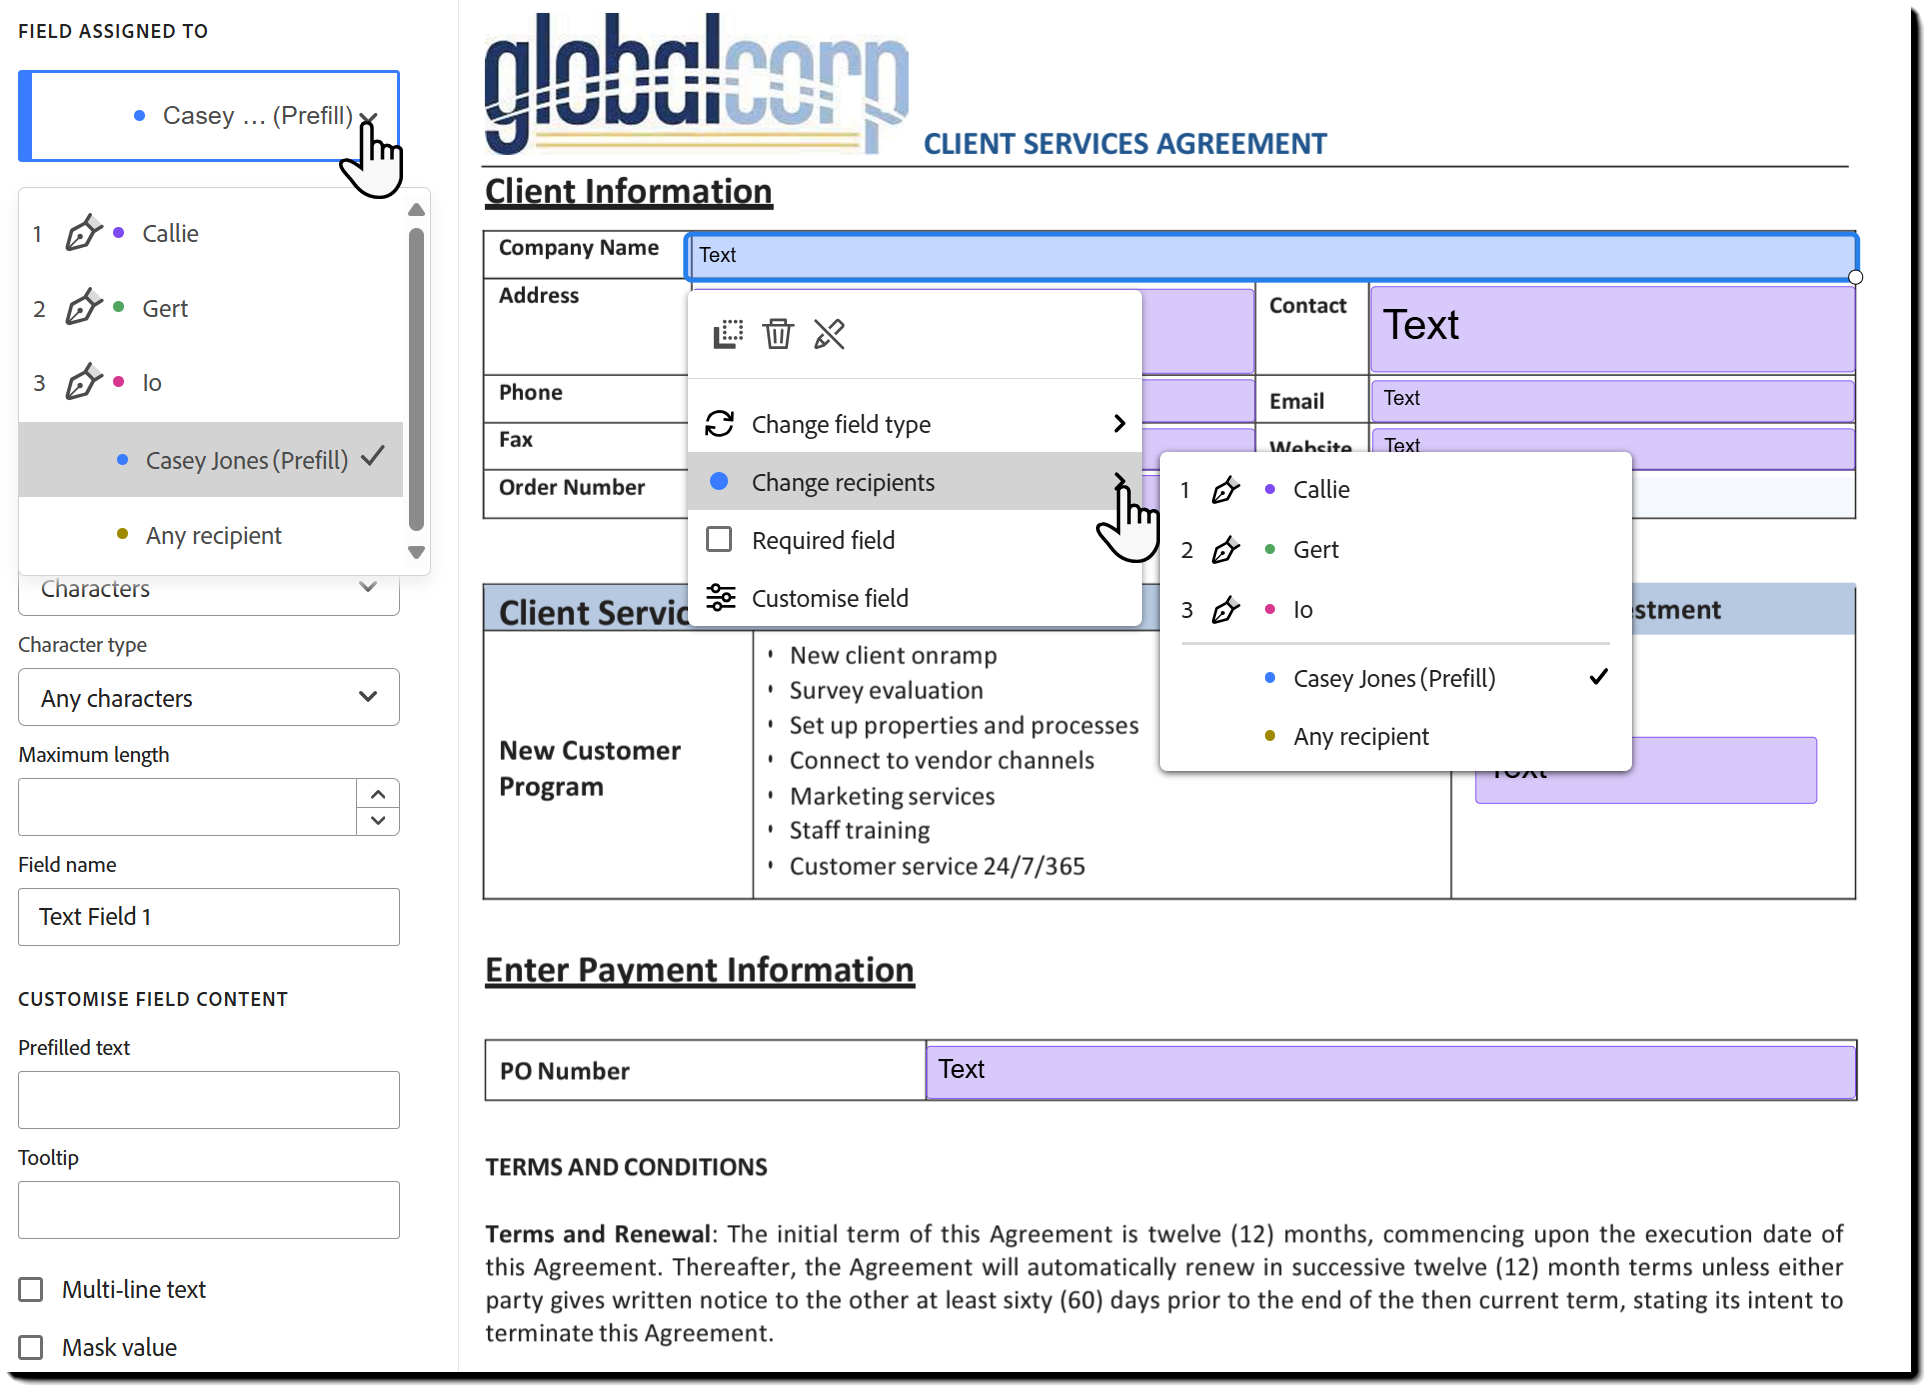Click the Customise field sliders icon
This screenshot has width=1924, height=1385.
tap(720, 598)
